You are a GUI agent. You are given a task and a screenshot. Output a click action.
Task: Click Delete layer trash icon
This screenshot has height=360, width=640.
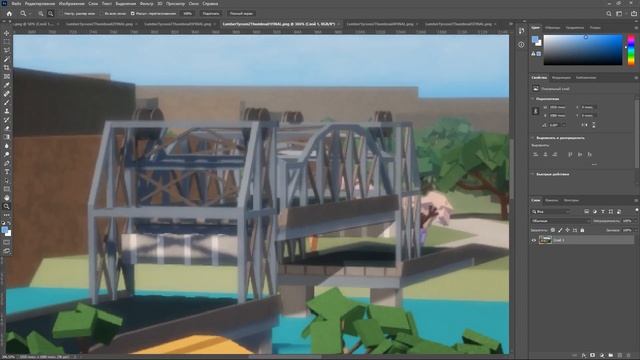coord(629,356)
